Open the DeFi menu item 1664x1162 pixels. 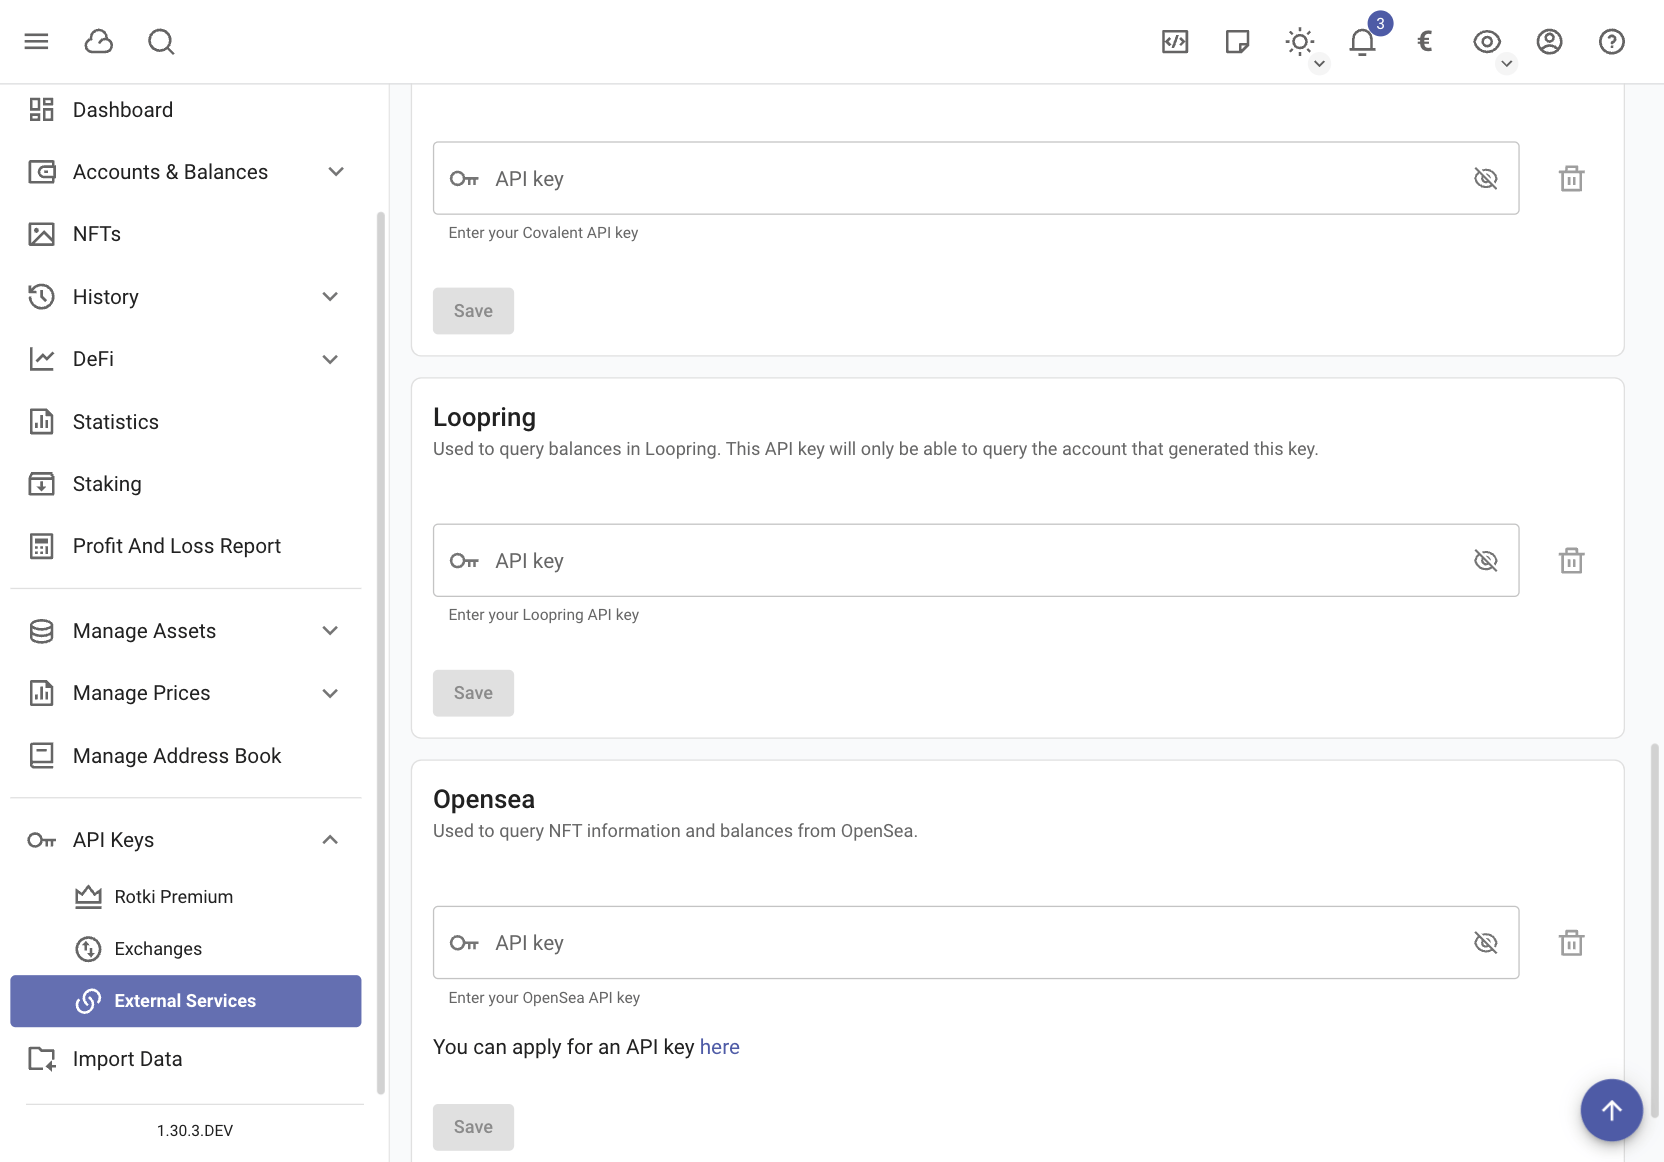pos(186,359)
